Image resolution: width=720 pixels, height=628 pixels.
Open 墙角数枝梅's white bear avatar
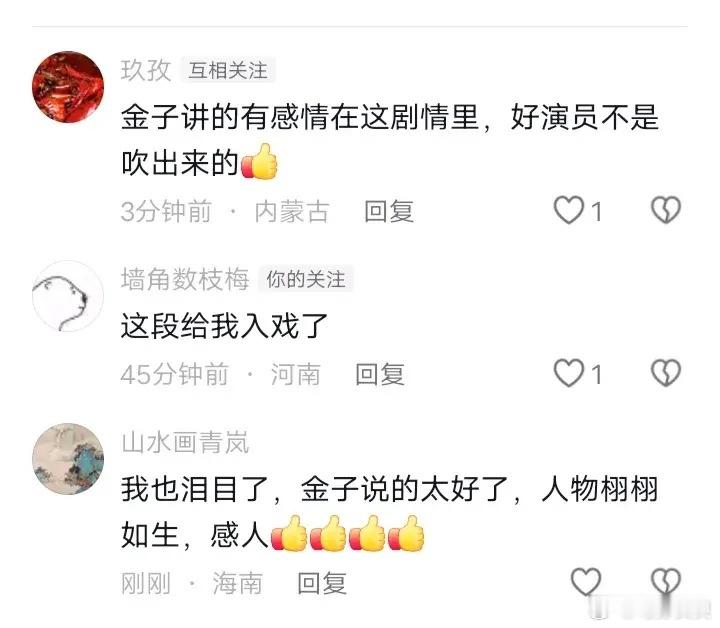pyautogui.click(x=68, y=296)
